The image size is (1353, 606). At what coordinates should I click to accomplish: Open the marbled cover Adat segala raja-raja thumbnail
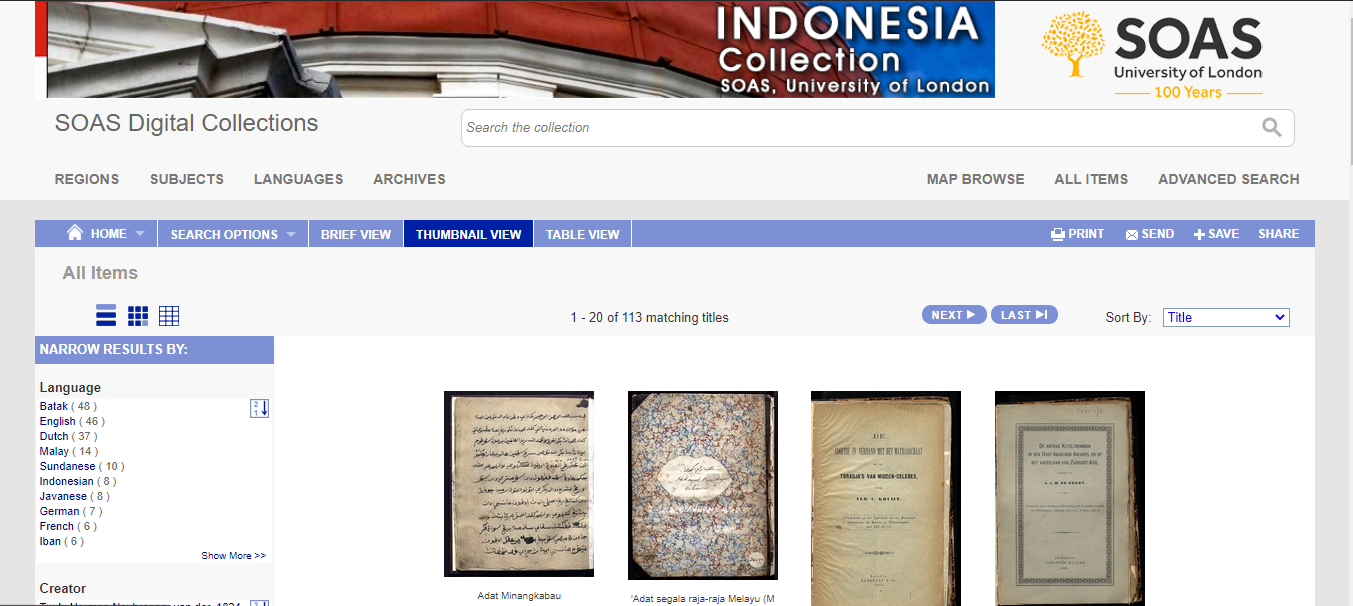703,485
